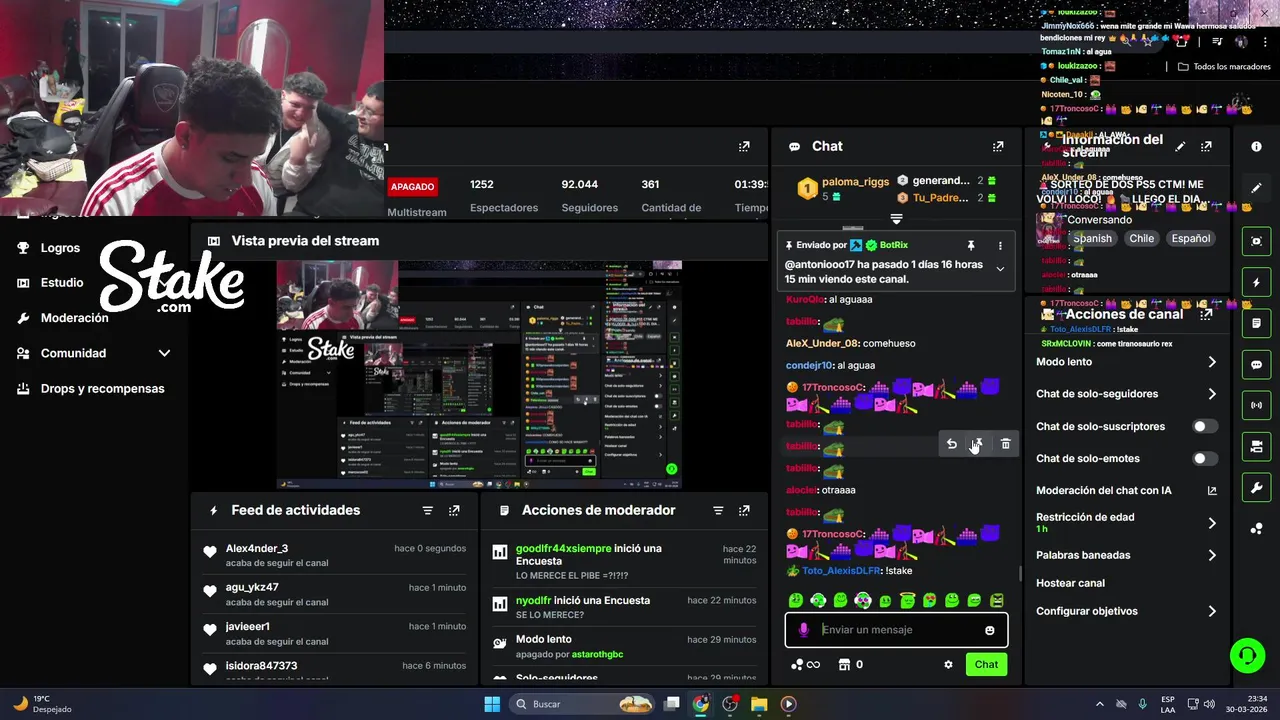Reply to the hovered tabillle message

click(952, 444)
